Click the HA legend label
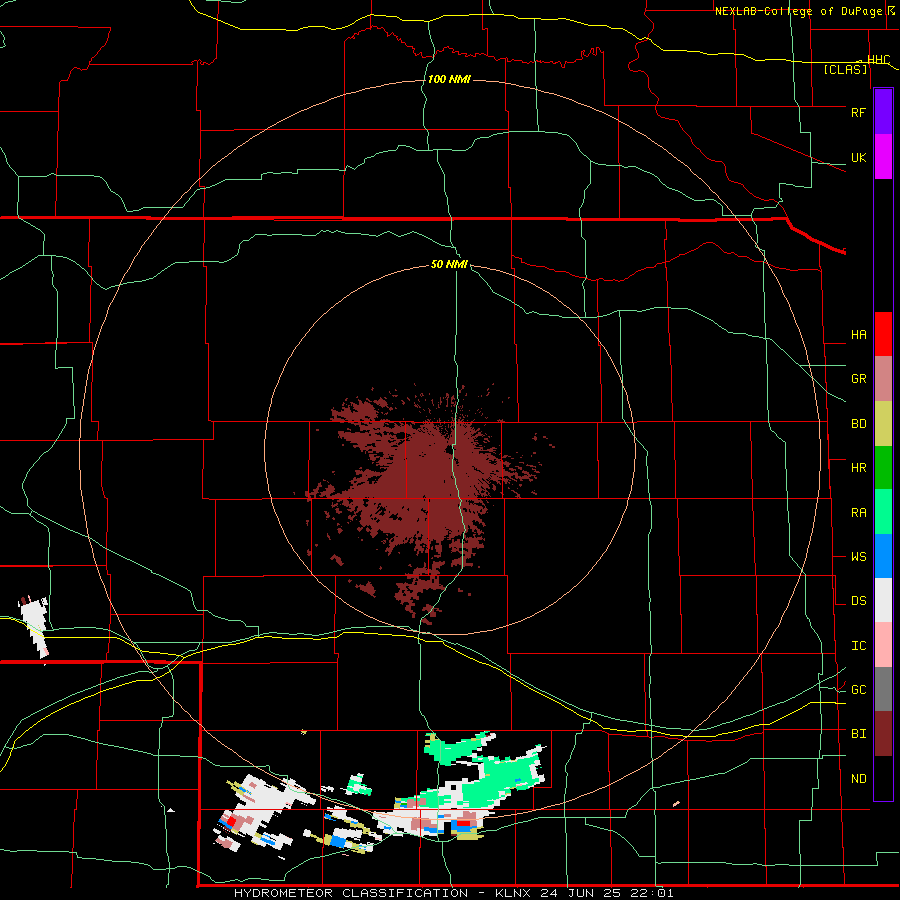900x900 pixels. [858, 334]
